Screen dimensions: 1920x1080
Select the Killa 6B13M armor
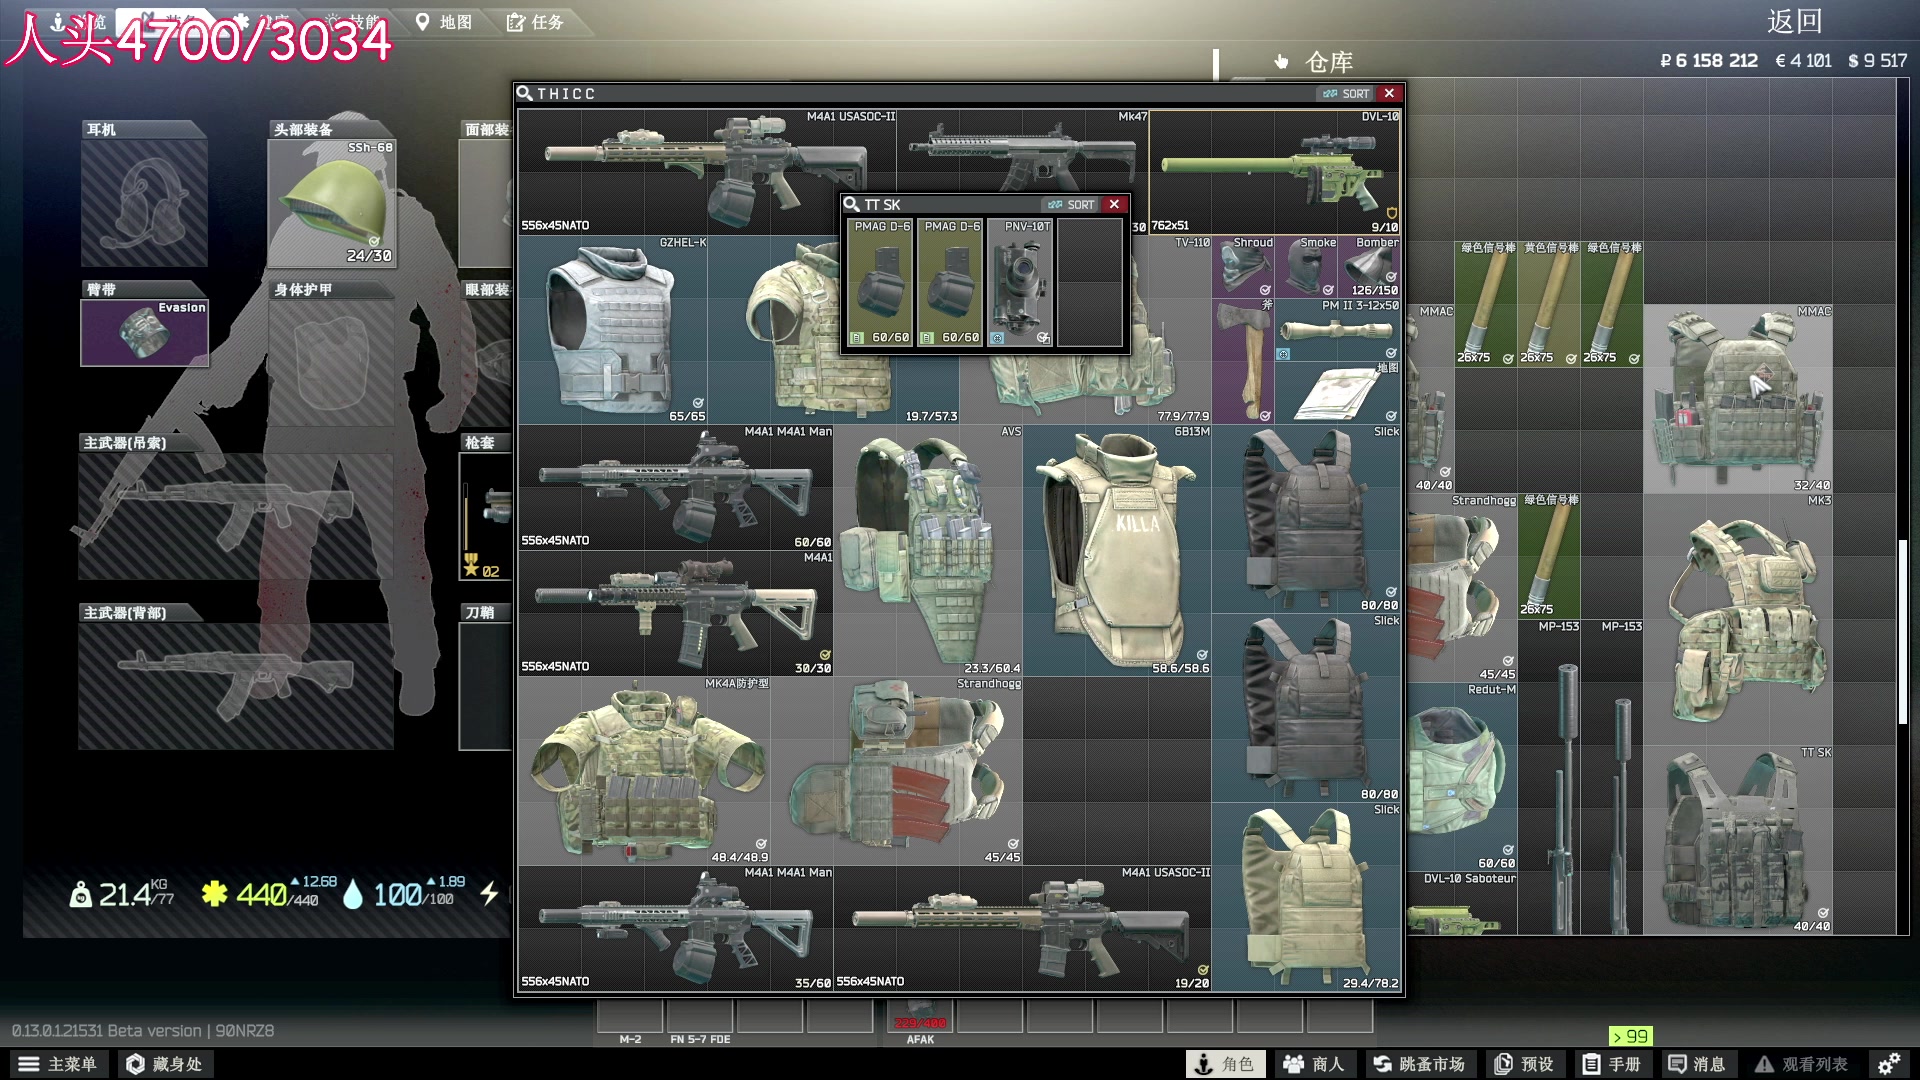(x=1117, y=551)
